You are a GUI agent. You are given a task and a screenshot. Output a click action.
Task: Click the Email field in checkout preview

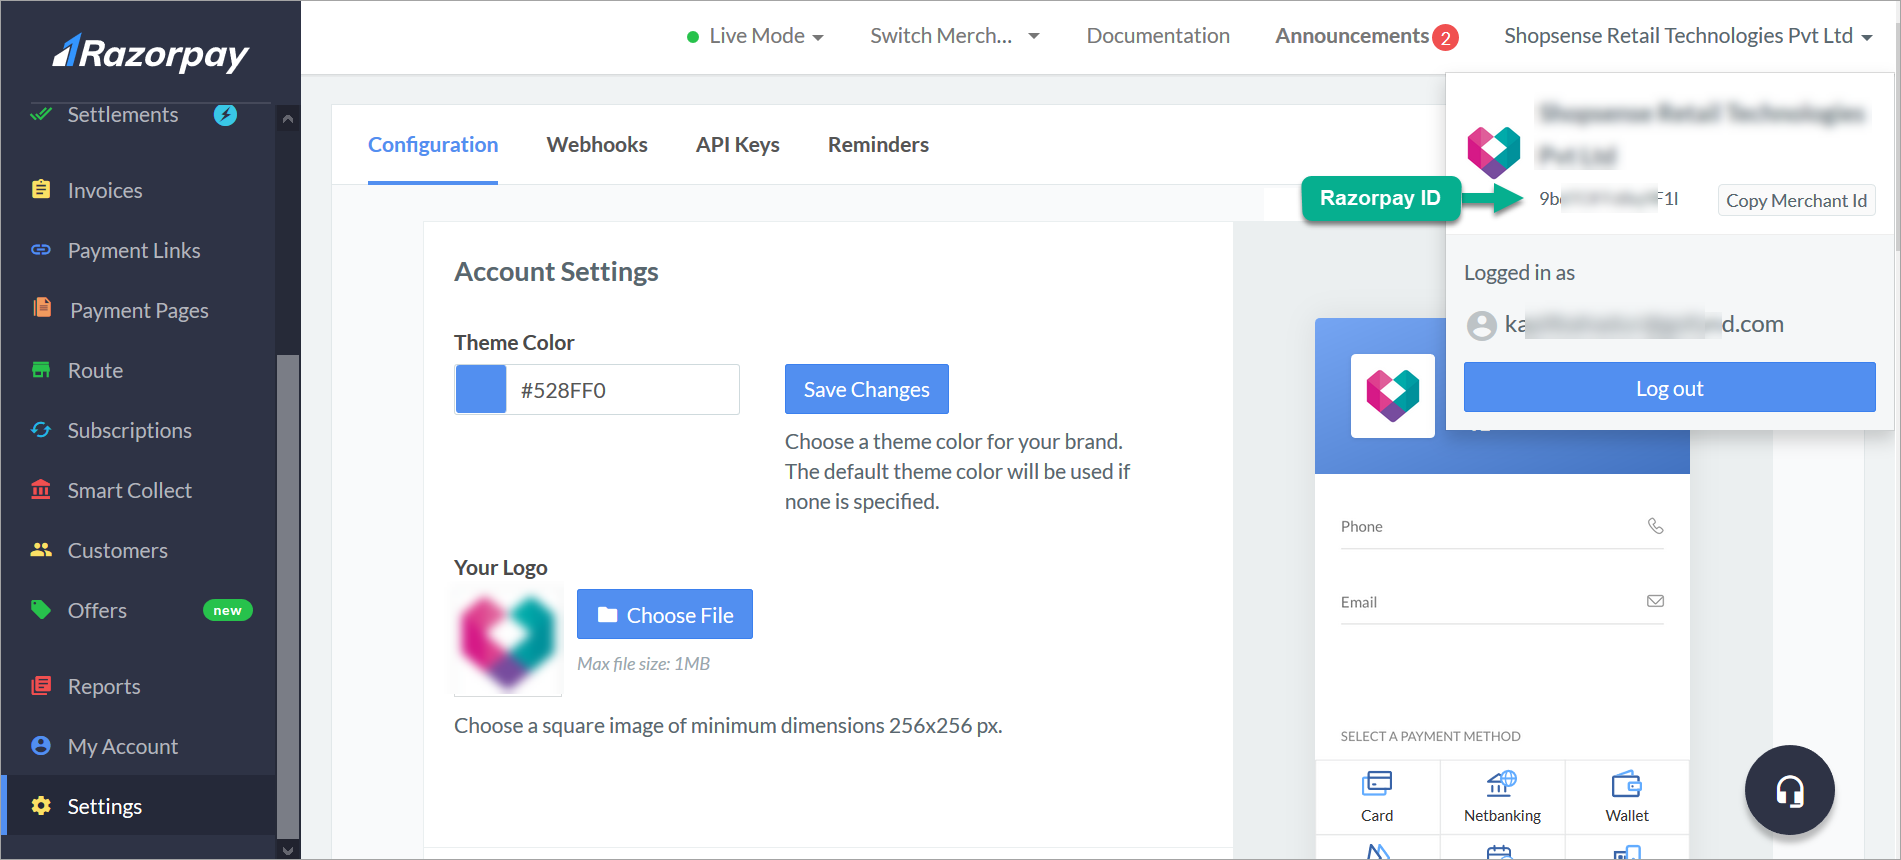[1502, 602]
